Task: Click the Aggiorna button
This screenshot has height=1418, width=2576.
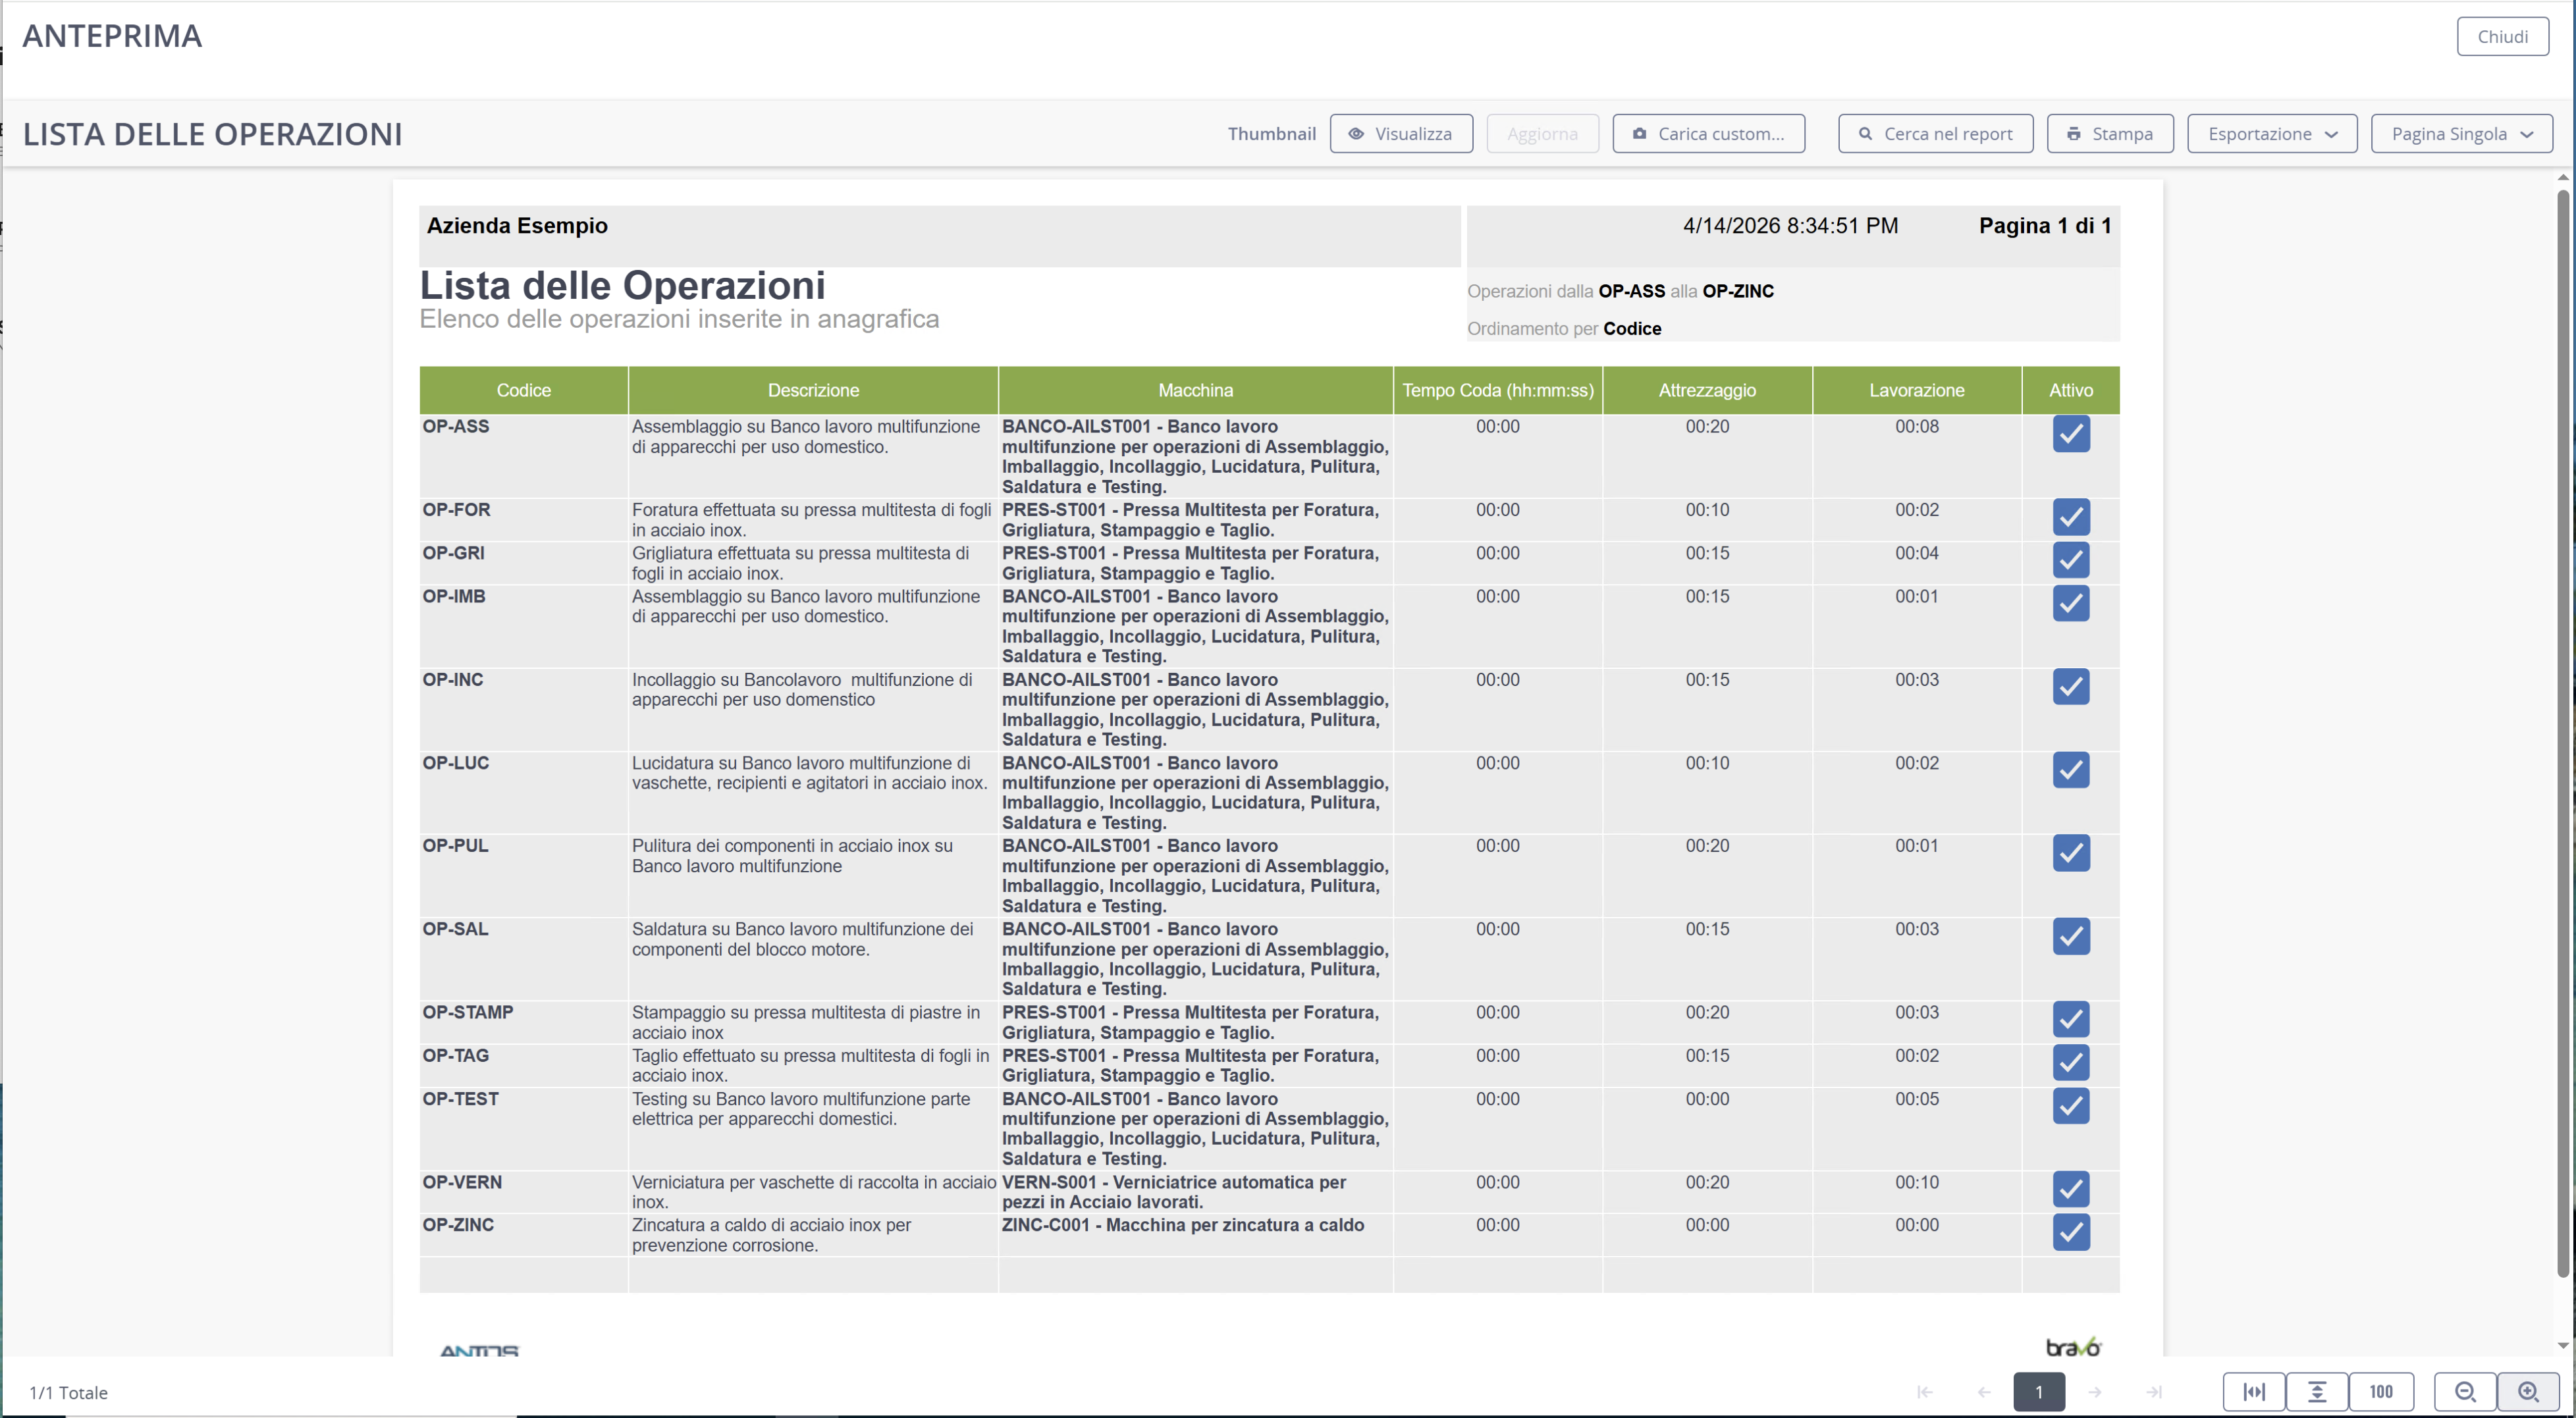Action: [x=1542, y=134]
